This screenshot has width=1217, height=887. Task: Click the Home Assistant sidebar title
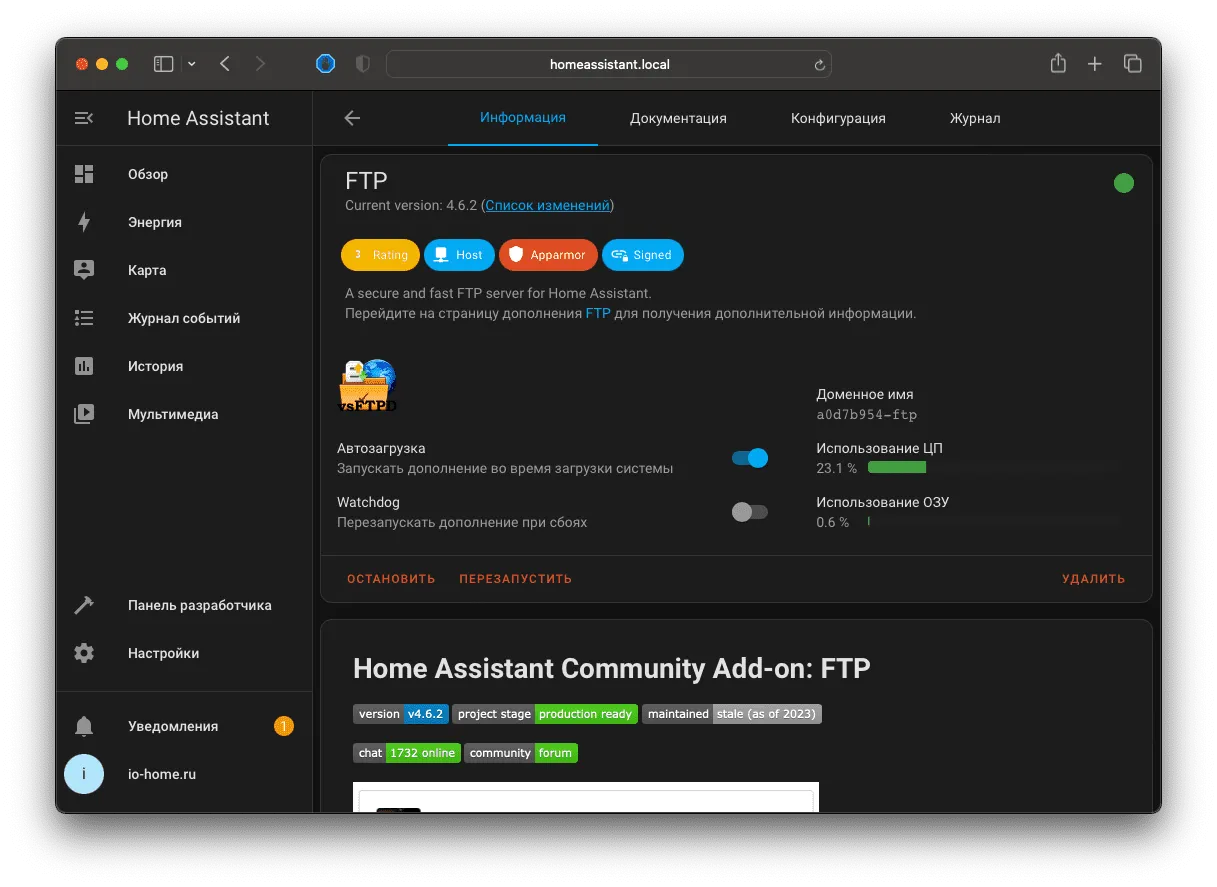point(198,118)
